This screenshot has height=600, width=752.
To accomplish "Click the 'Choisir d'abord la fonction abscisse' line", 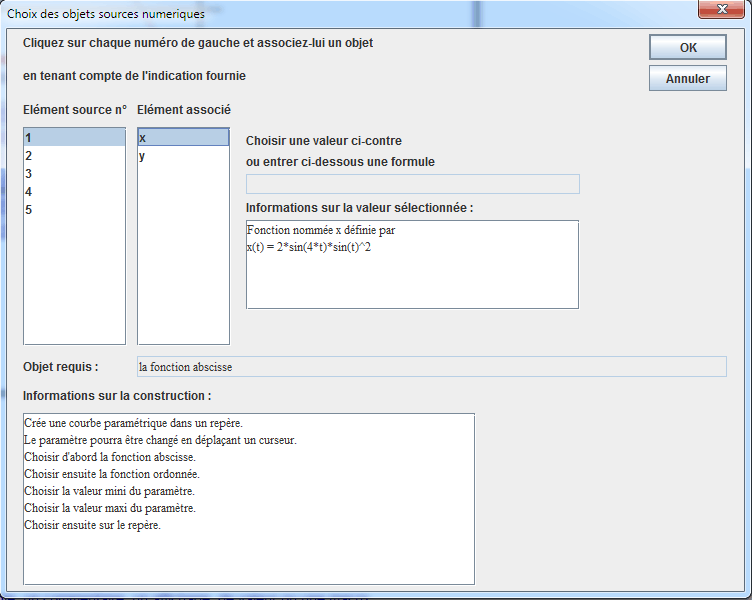I will click(x=110, y=457).
